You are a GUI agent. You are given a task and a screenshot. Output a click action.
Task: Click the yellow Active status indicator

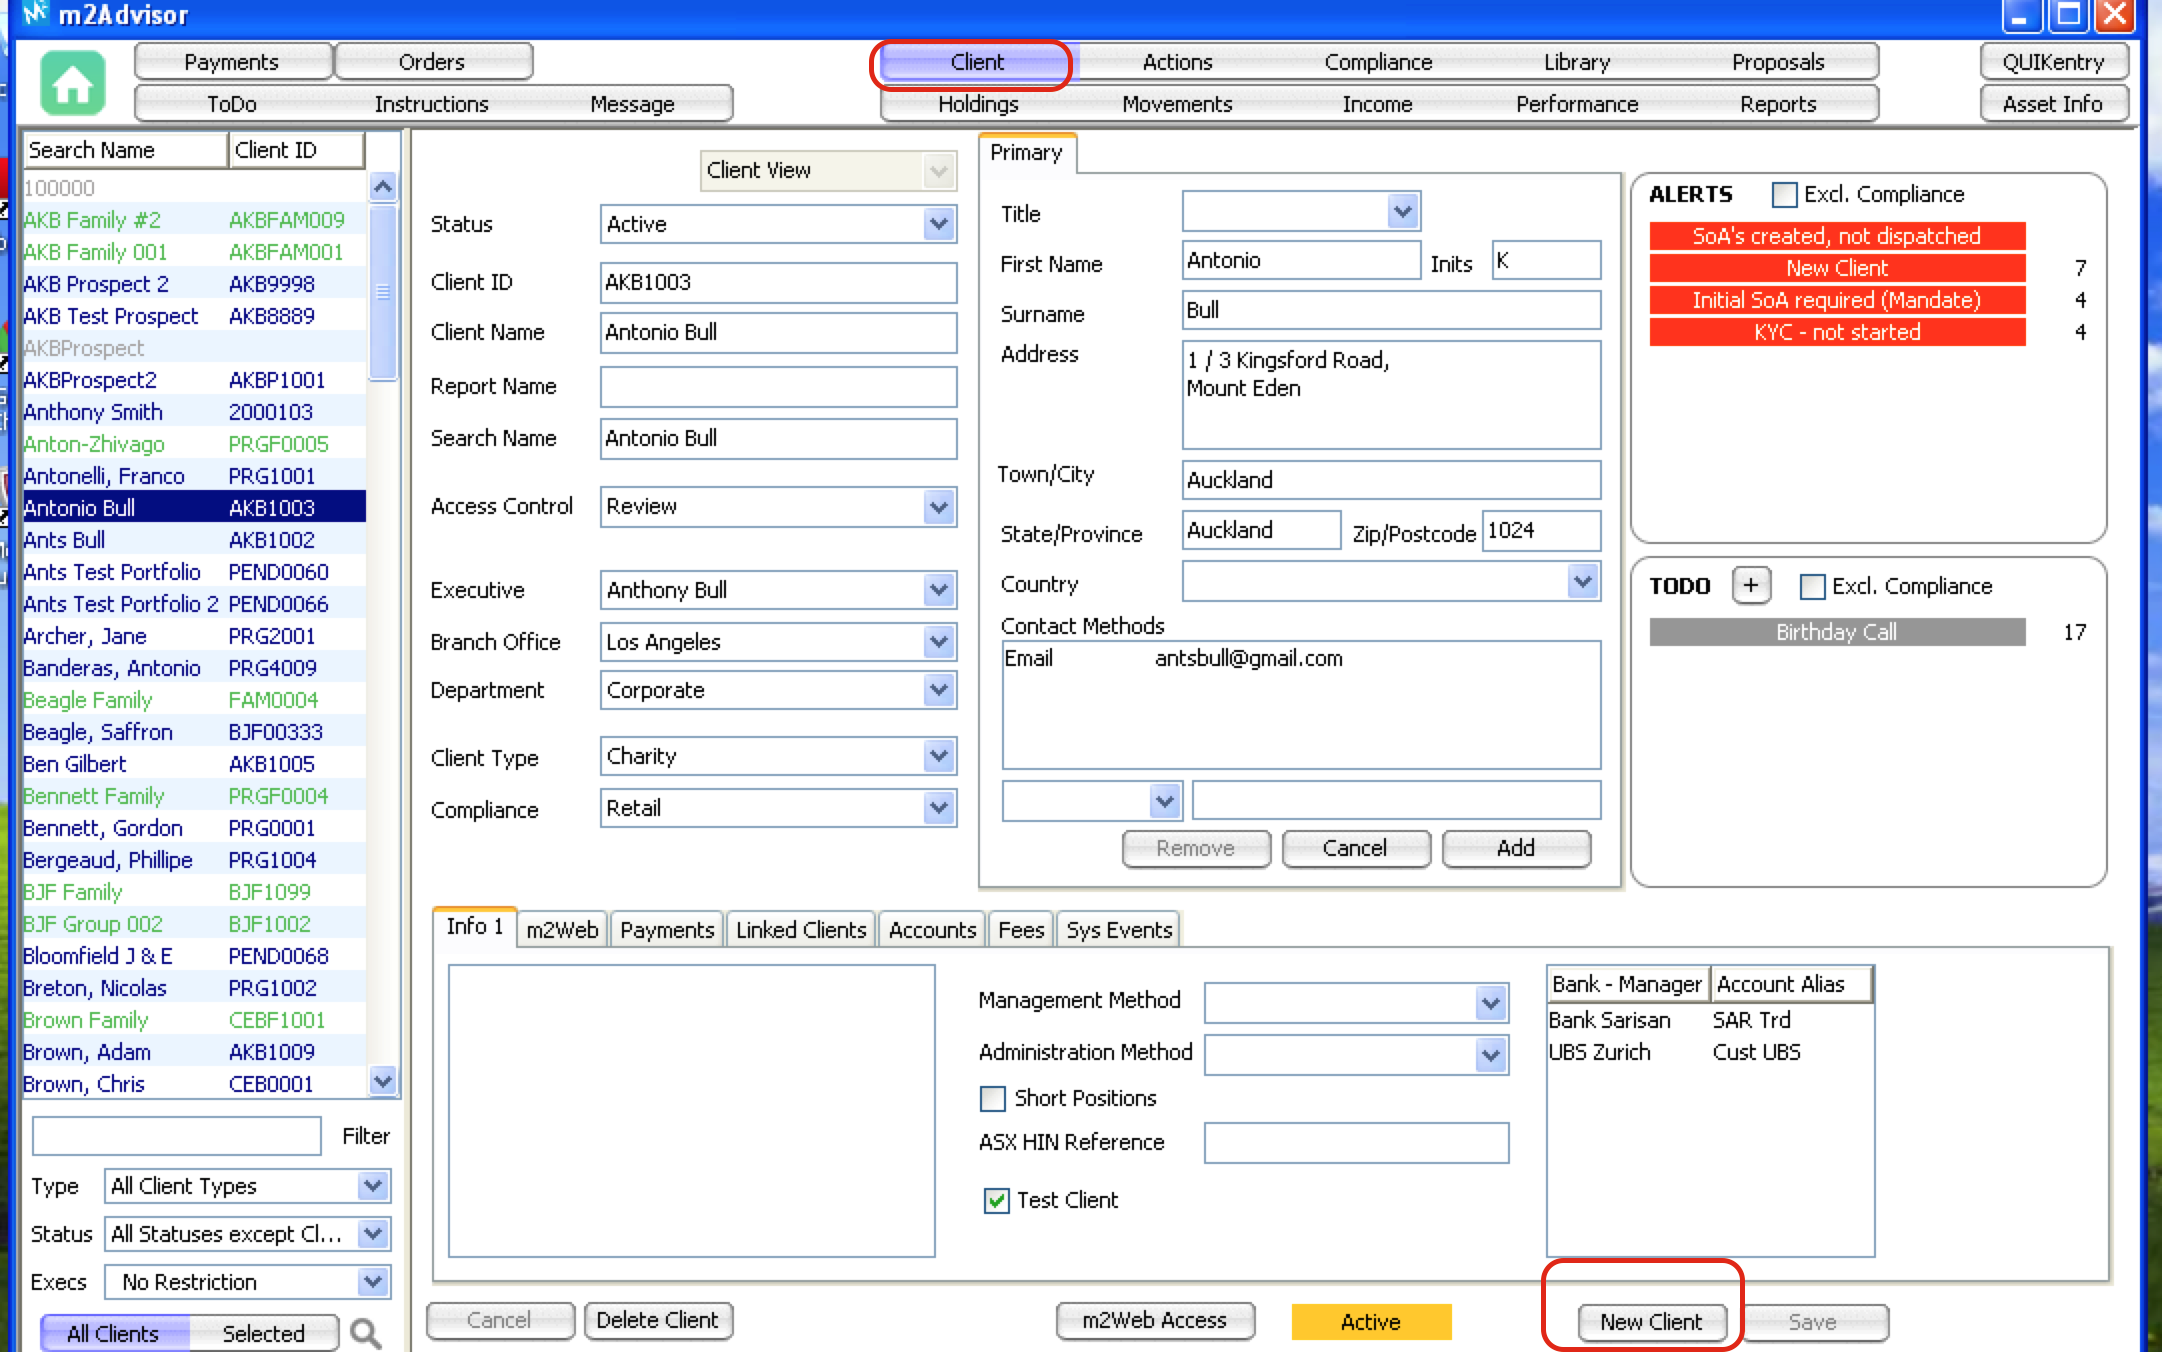point(1370,1321)
